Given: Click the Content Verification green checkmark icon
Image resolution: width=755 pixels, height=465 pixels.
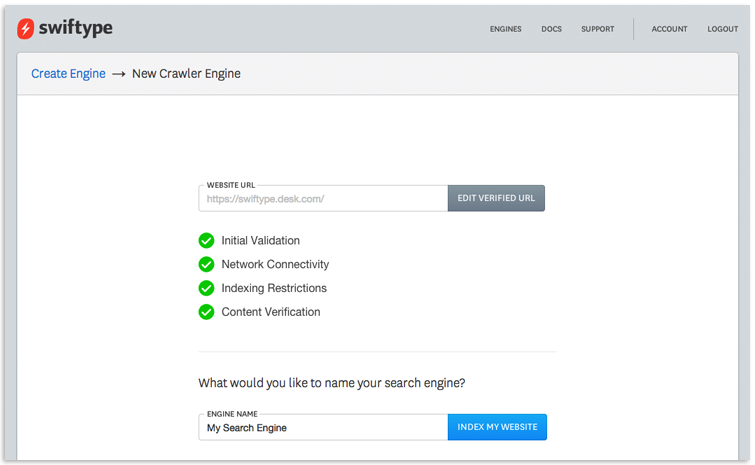Looking at the screenshot, I should click(206, 312).
